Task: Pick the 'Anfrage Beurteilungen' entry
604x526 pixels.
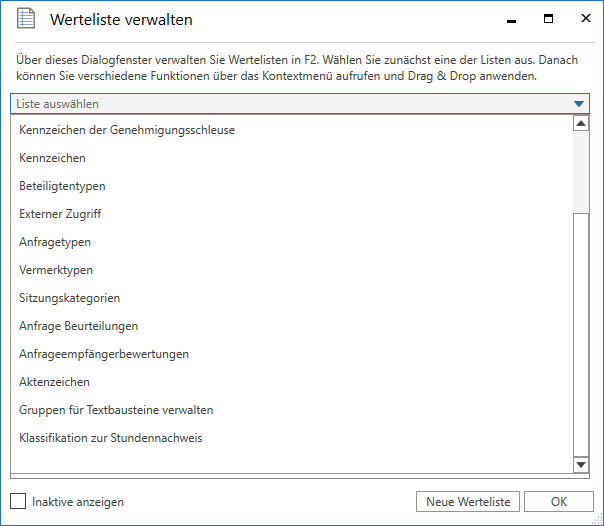Action: (78, 326)
